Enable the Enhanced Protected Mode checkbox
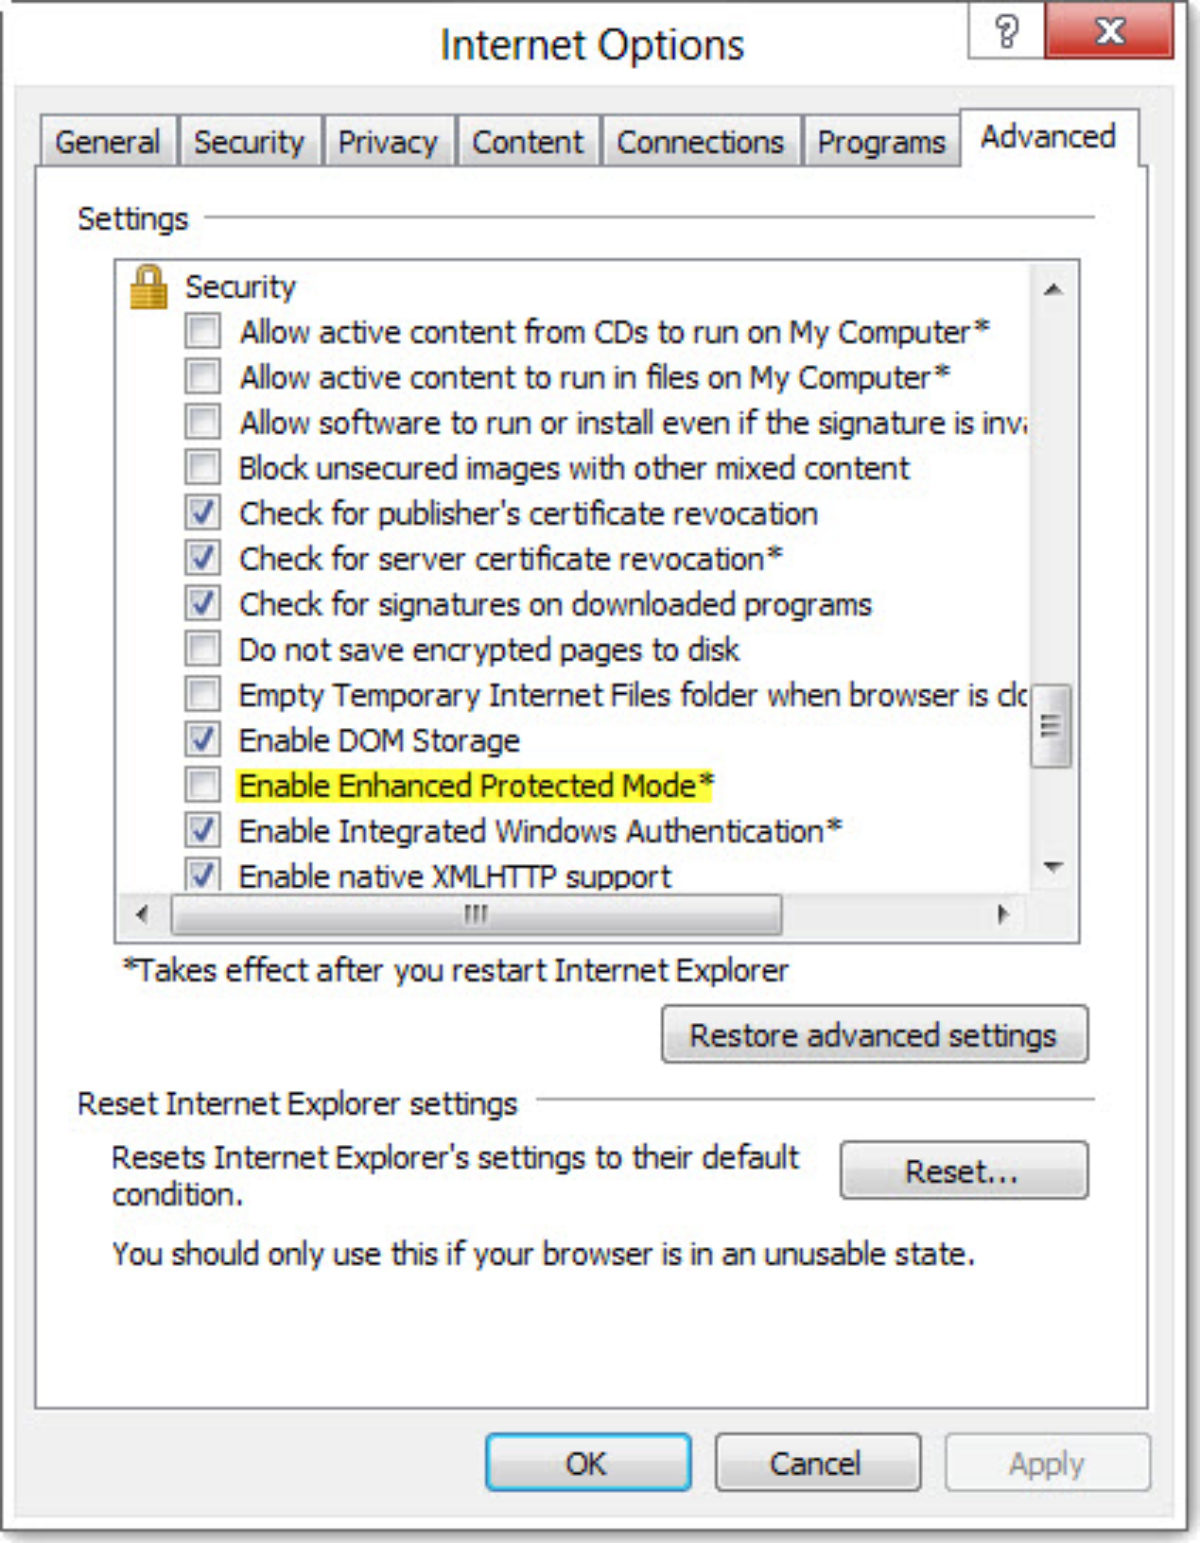 (x=203, y=785)
